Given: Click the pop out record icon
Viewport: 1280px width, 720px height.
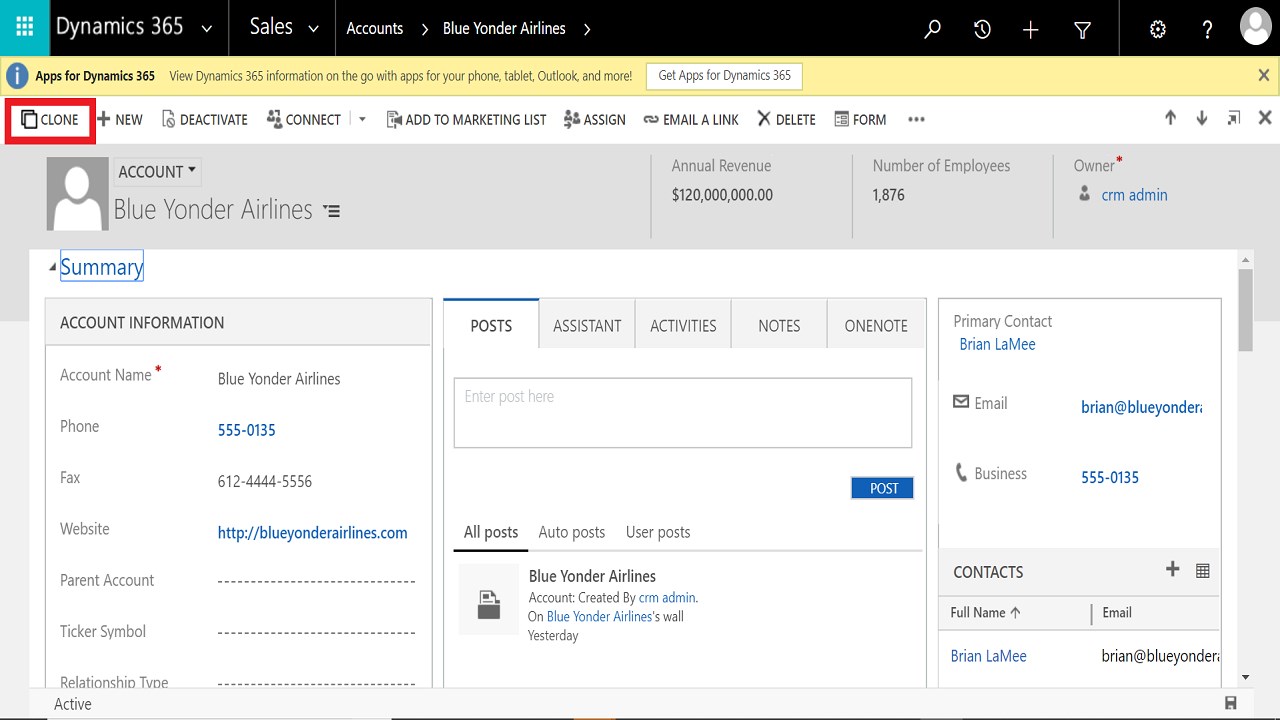Looking at the screenshot, I should point(1234,118).
